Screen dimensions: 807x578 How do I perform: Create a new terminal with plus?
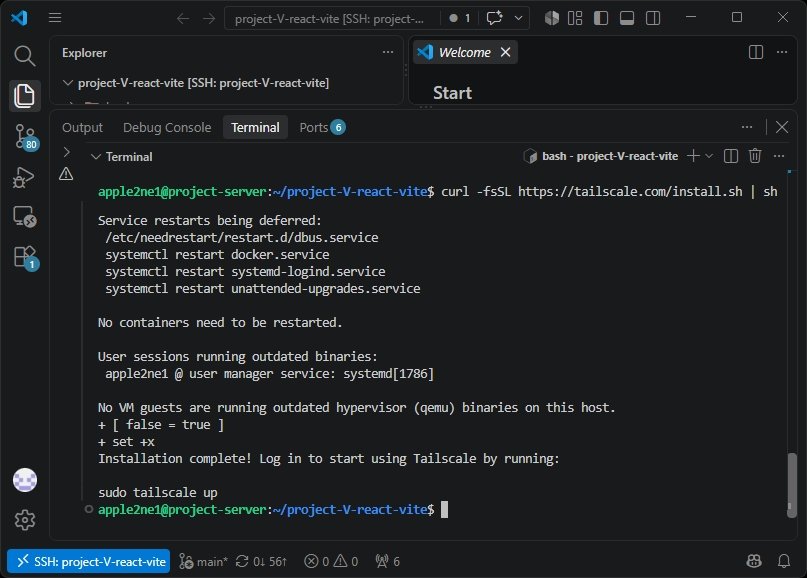coord(693,156)
